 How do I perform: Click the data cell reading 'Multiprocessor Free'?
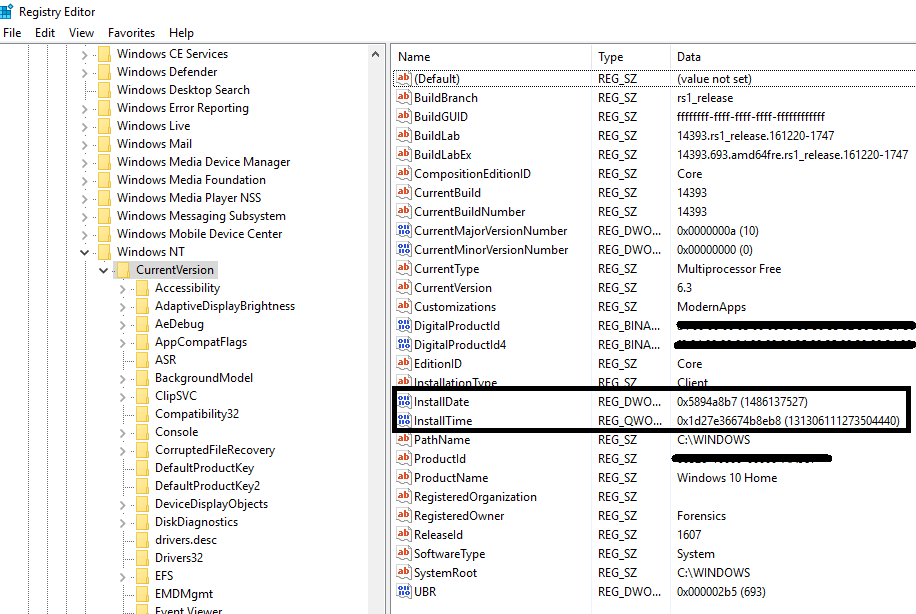pyautogui.click(x=729, y=269)
